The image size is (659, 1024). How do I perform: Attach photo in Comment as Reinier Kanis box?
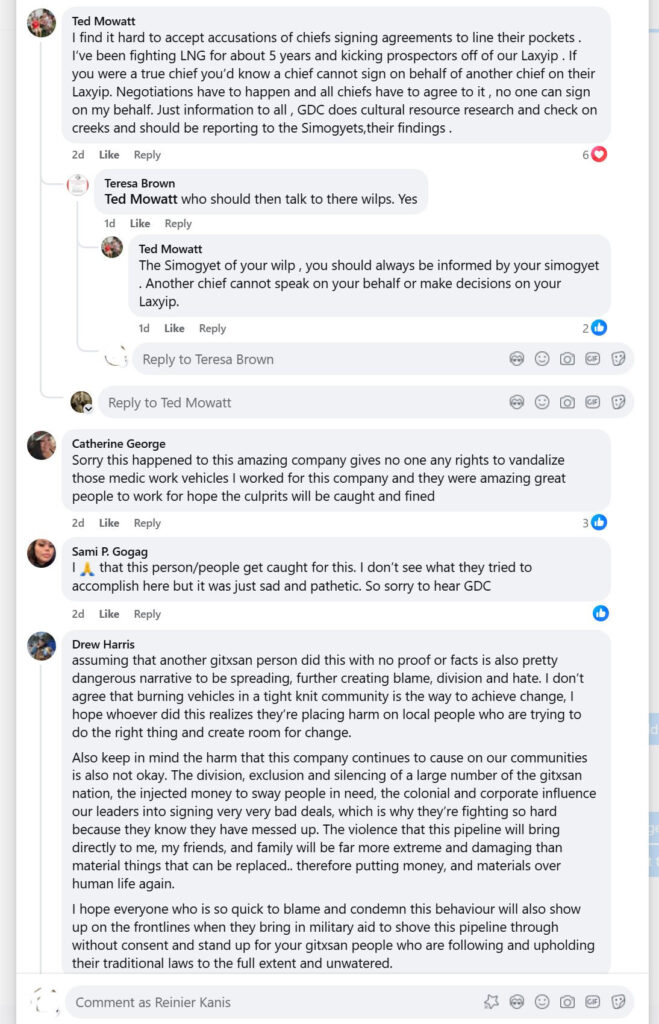(567, 1002)
